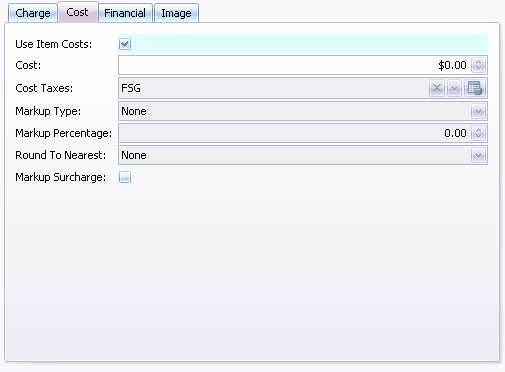
Task: Switch to the Image tab
Action: pyautogui.click(x=176, y=13)
